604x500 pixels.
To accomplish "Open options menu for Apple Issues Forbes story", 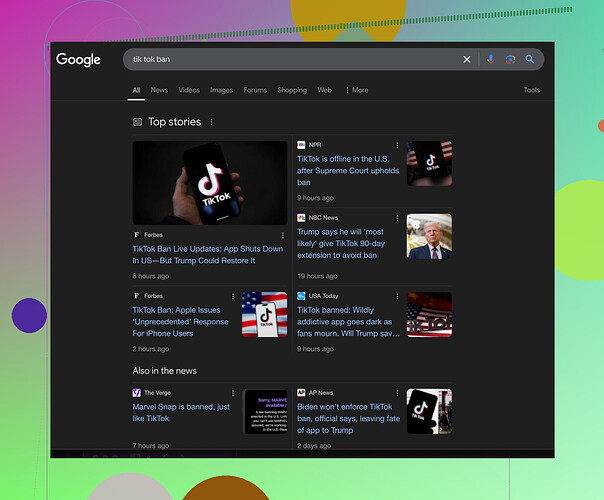I will [233, 296].
